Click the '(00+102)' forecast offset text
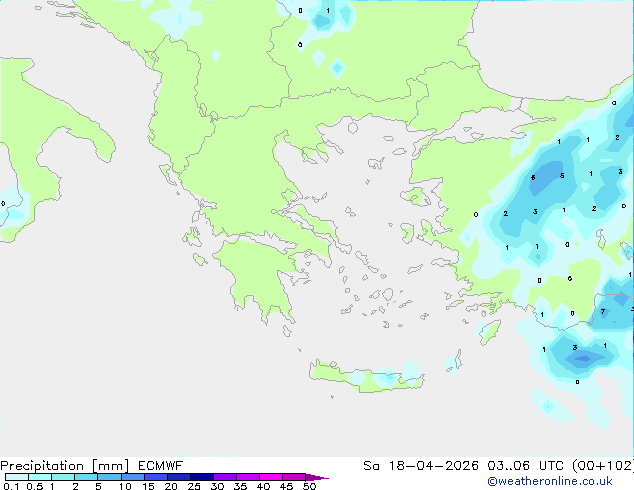This screenshot has height=490, width=634. (x=603, y=466)
